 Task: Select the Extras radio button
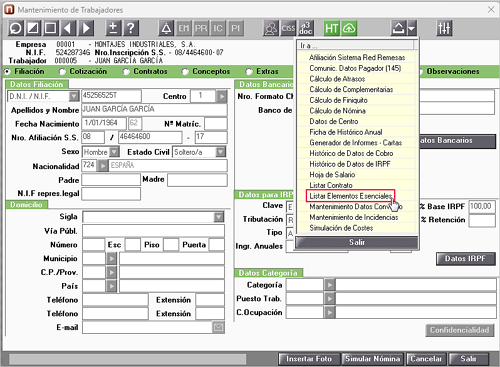(x=249, y=71)
